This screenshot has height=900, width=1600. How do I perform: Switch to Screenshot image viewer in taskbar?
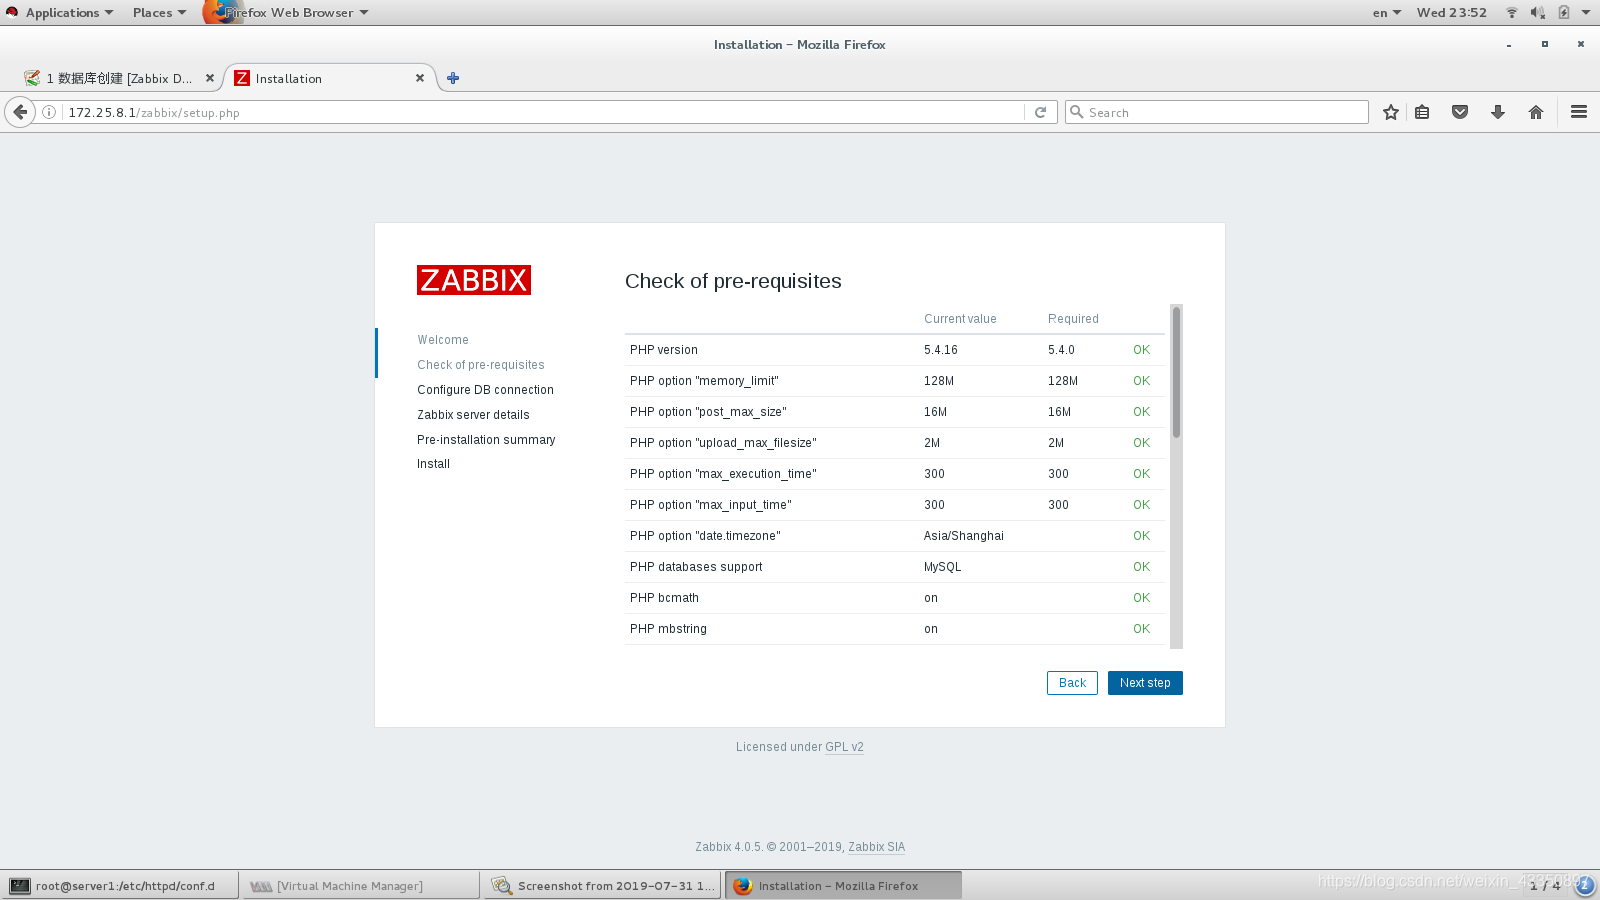pos(602,885)
